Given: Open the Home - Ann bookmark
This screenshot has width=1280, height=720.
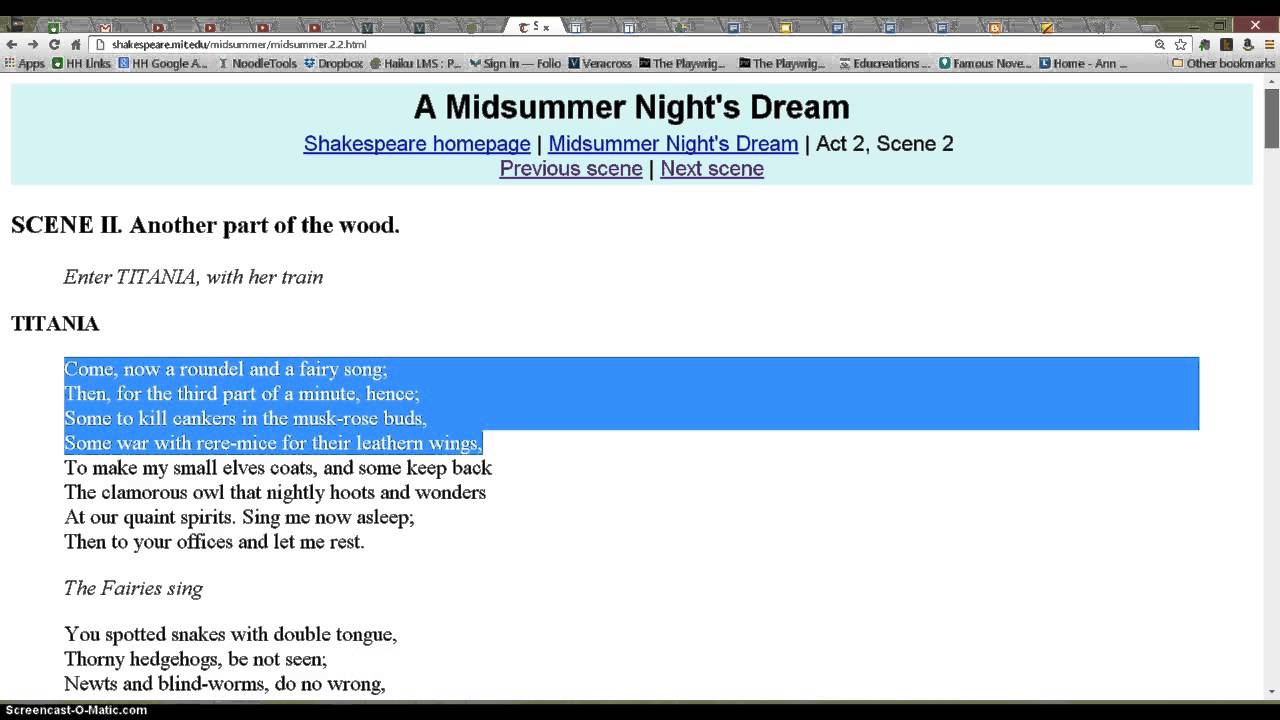Looking at the screenshot, I should pos(1084,63).
